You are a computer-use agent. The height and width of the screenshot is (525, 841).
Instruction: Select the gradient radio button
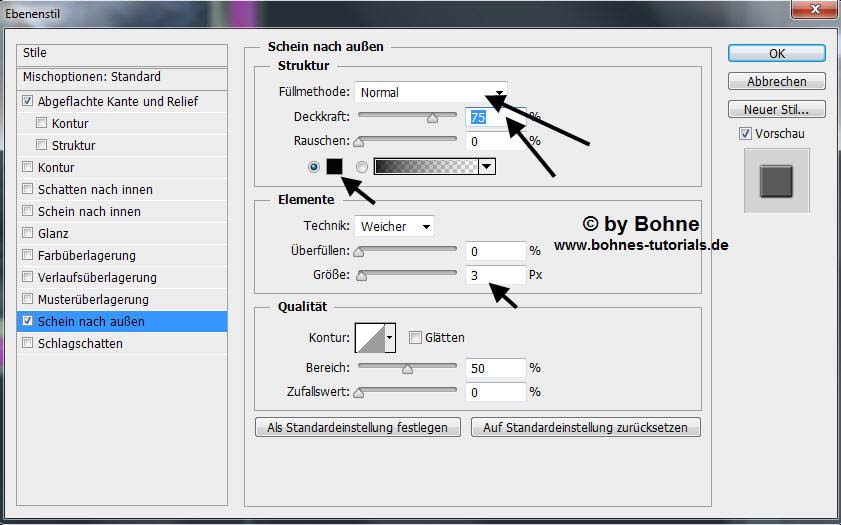(362, 167)
